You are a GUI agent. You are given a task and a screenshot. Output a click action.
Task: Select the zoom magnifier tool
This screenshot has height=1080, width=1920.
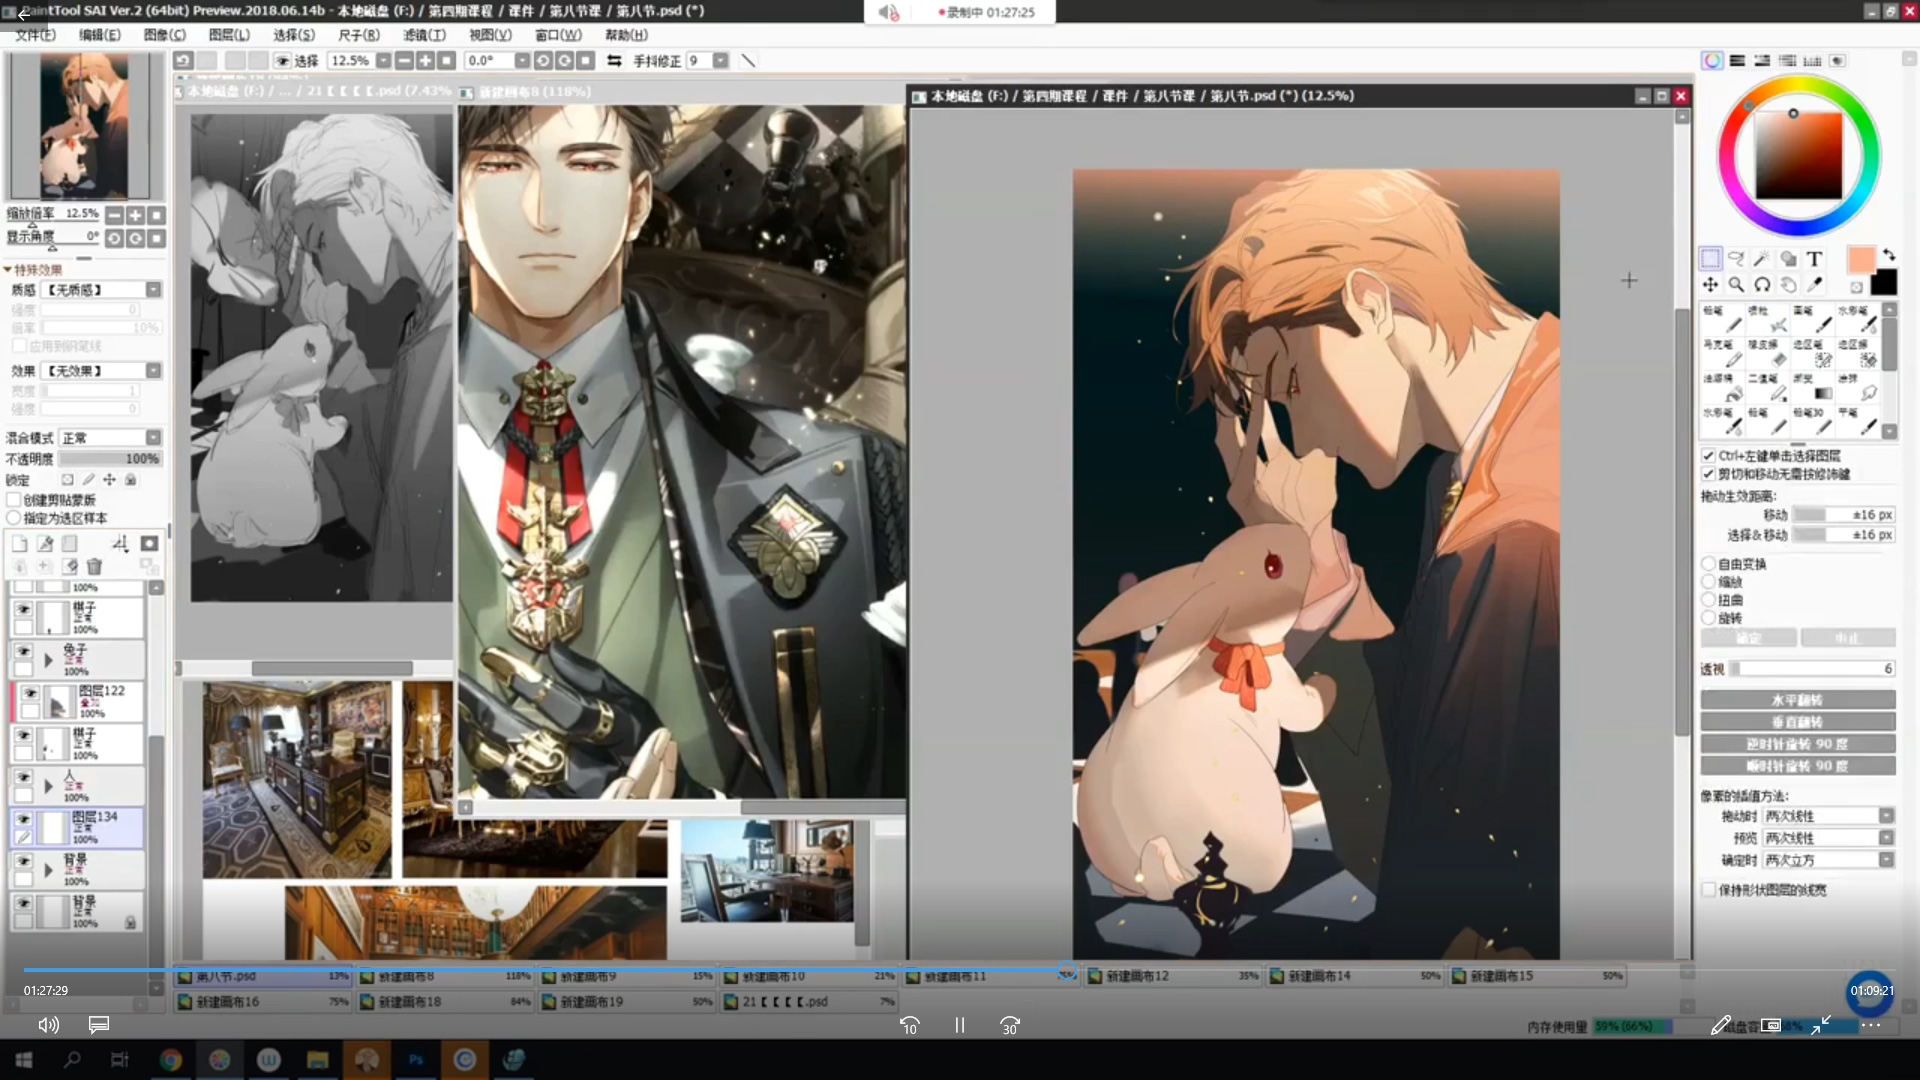(x=1737, y=284)
